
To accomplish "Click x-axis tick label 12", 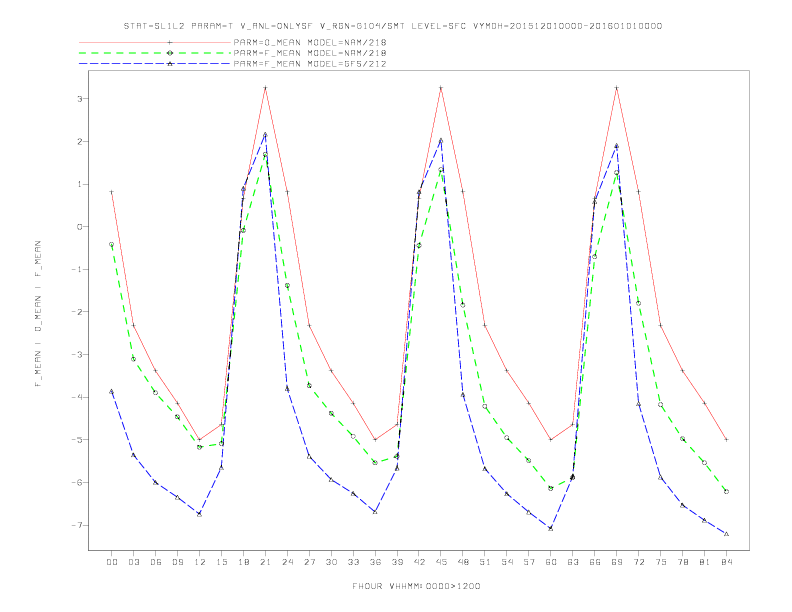I will point(200,562).
